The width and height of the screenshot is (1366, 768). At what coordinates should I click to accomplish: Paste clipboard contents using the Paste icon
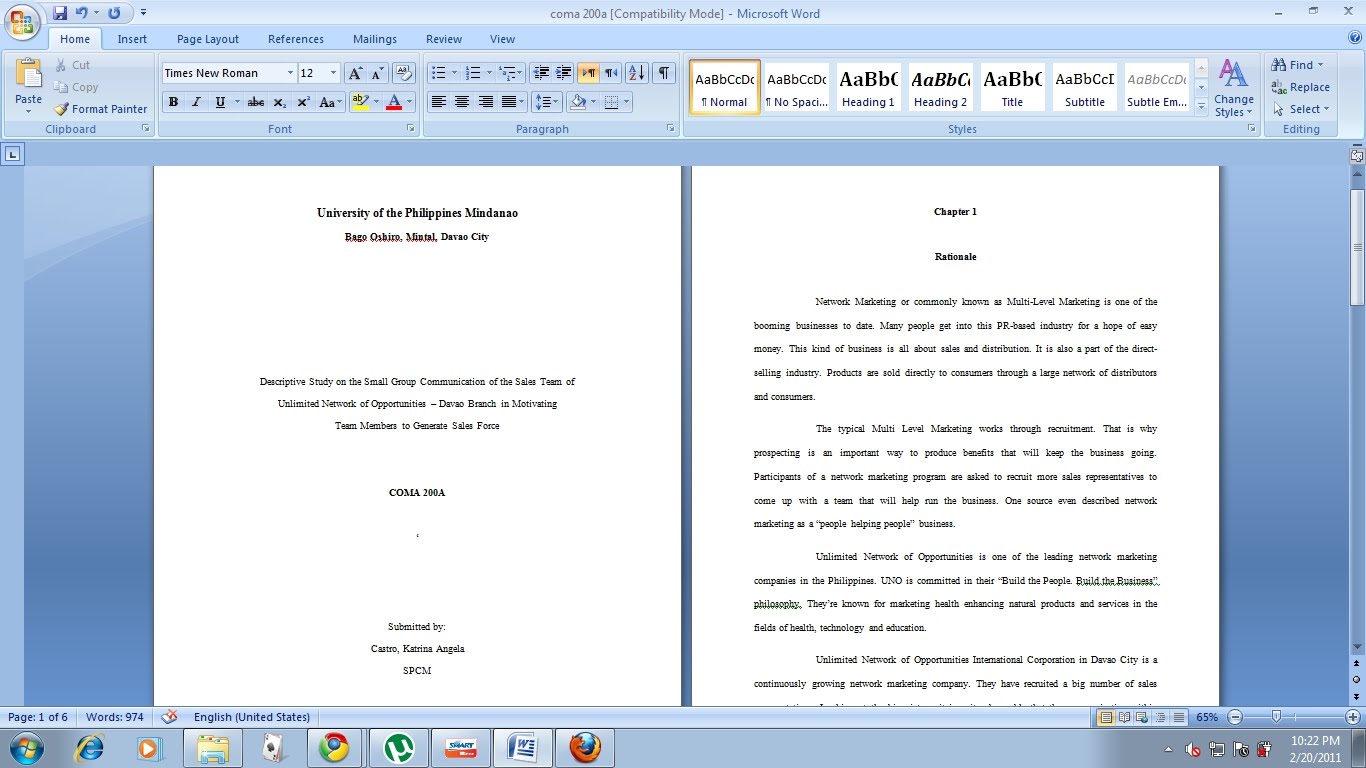coord(28,75)
